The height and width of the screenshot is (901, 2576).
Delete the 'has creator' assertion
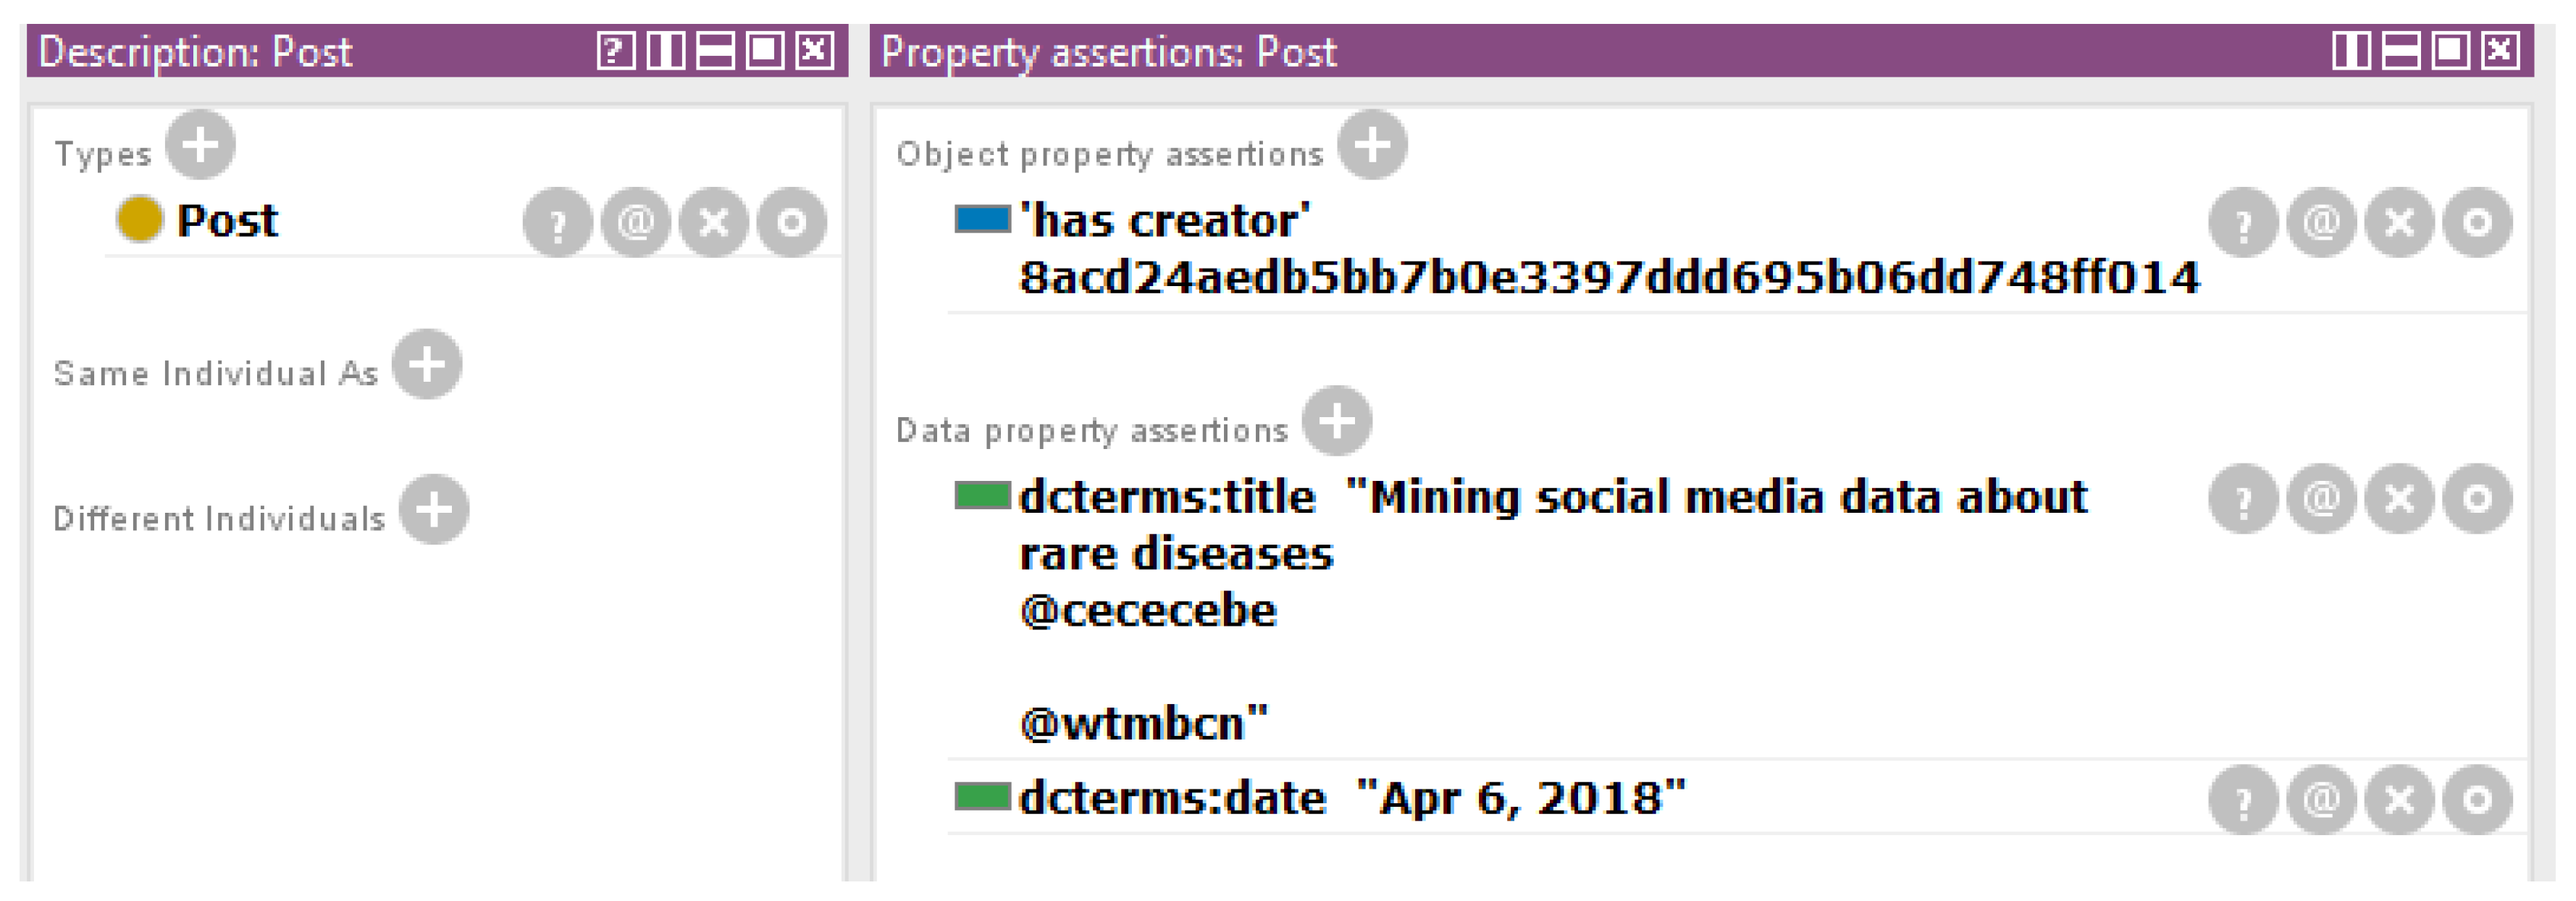click(x=2399, y=222)
